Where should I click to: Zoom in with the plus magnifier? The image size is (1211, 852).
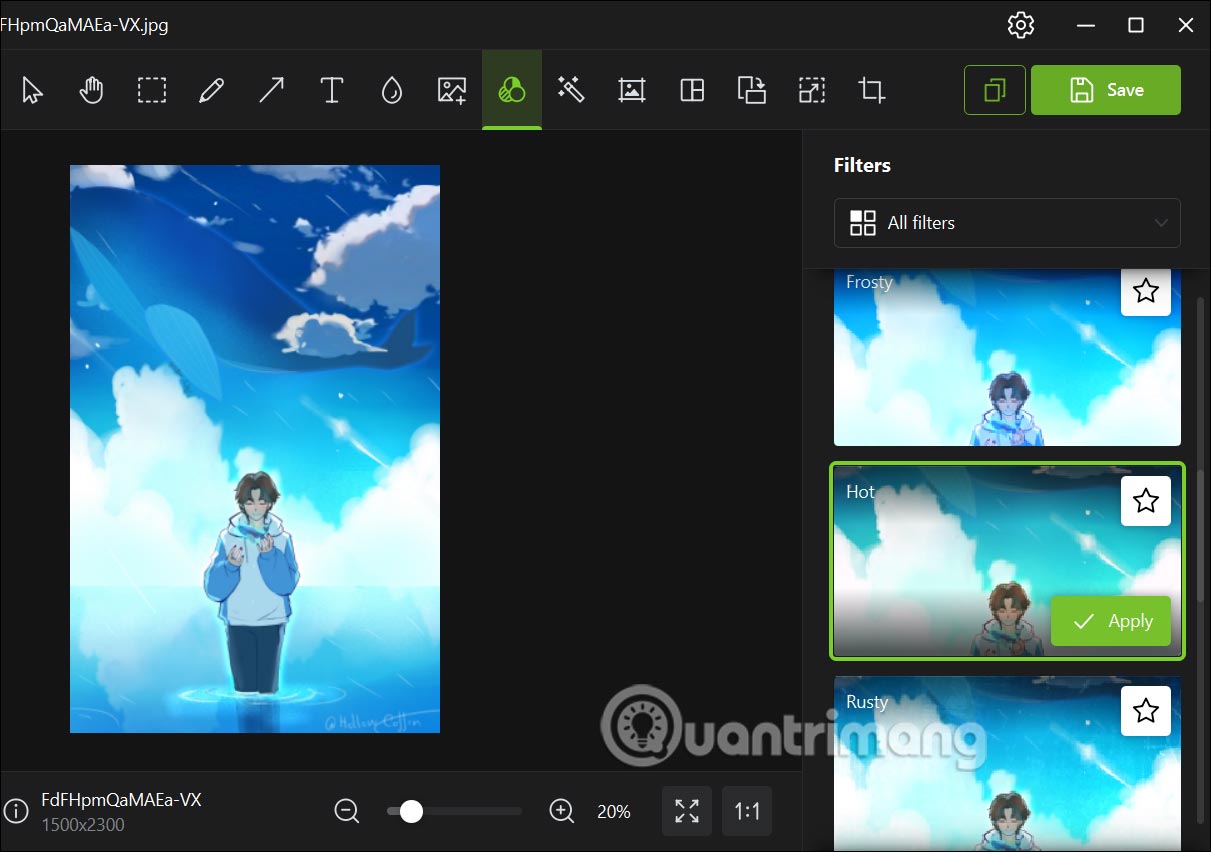click(x=562, y=811)
